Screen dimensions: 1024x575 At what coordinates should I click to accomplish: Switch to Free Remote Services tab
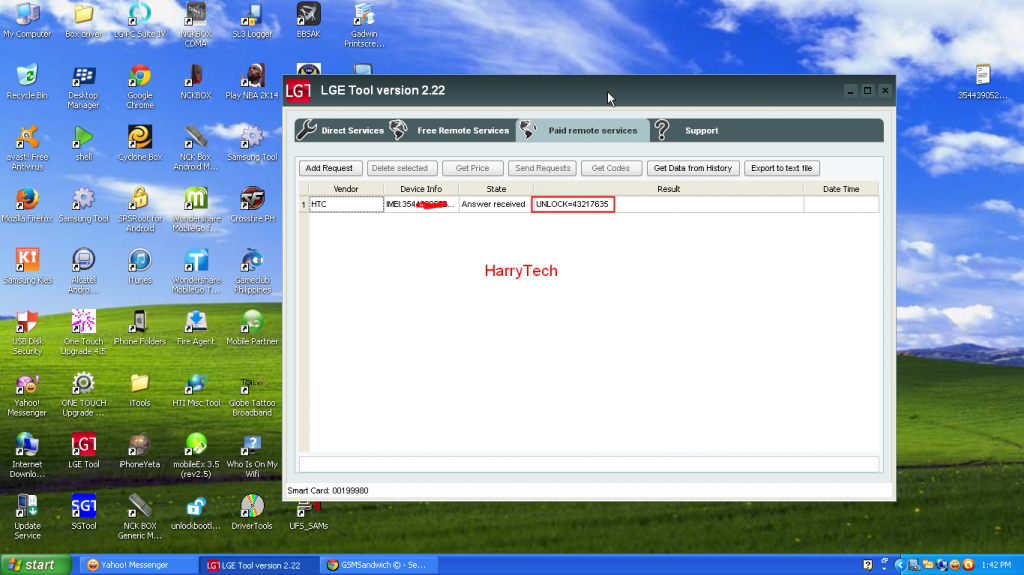pyautogui.click(x=451, y=130)
